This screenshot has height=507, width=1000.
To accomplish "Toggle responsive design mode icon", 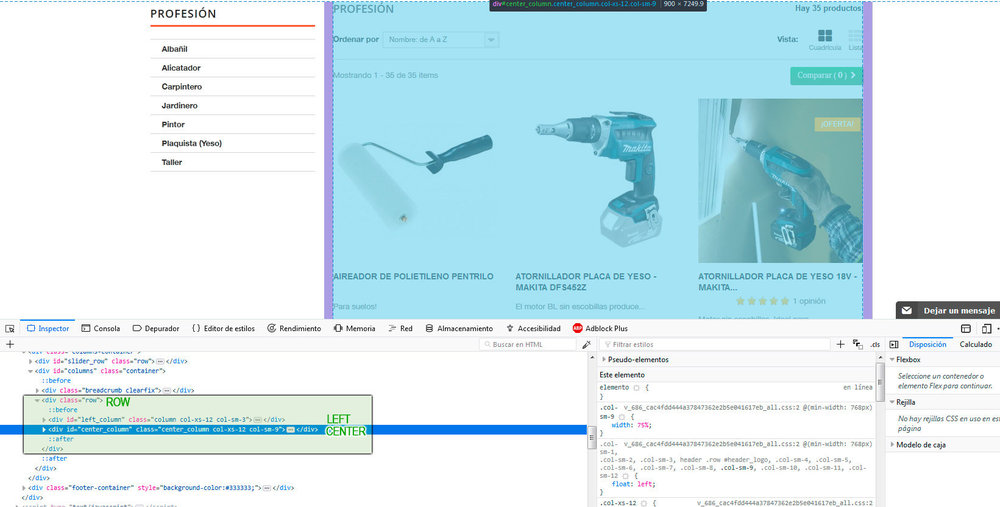I will coord(987,328).
